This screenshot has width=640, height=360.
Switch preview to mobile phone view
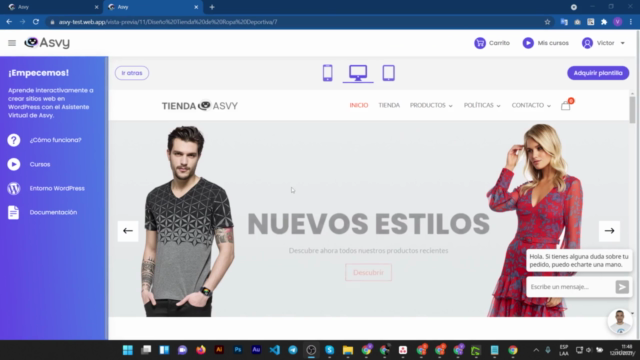click(x=327, y=73)
